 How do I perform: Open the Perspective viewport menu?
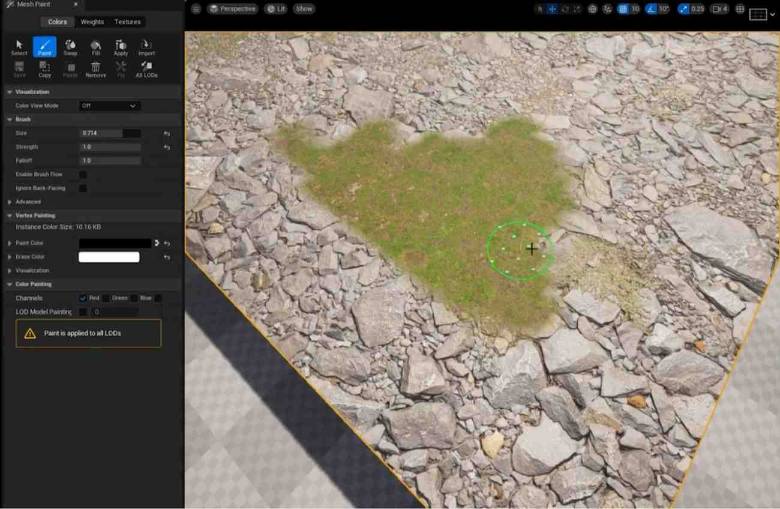click(x=232, y=9)
